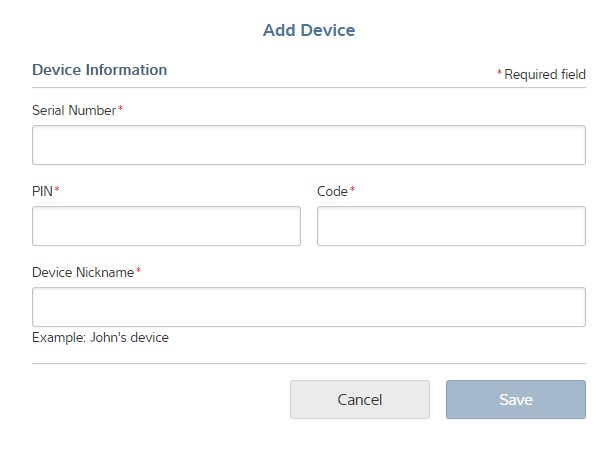Click the asterisk after Device Nickname
This screenshot has width=615, height=450.
139,271
